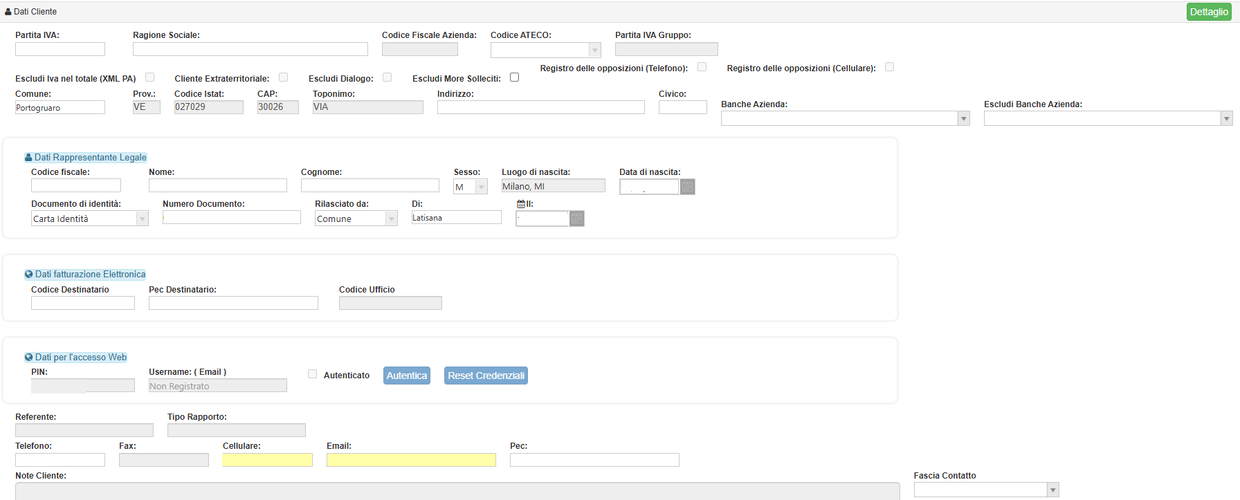
Task: Click the Pec Destinatario input field
Action: tap(233, 303)
